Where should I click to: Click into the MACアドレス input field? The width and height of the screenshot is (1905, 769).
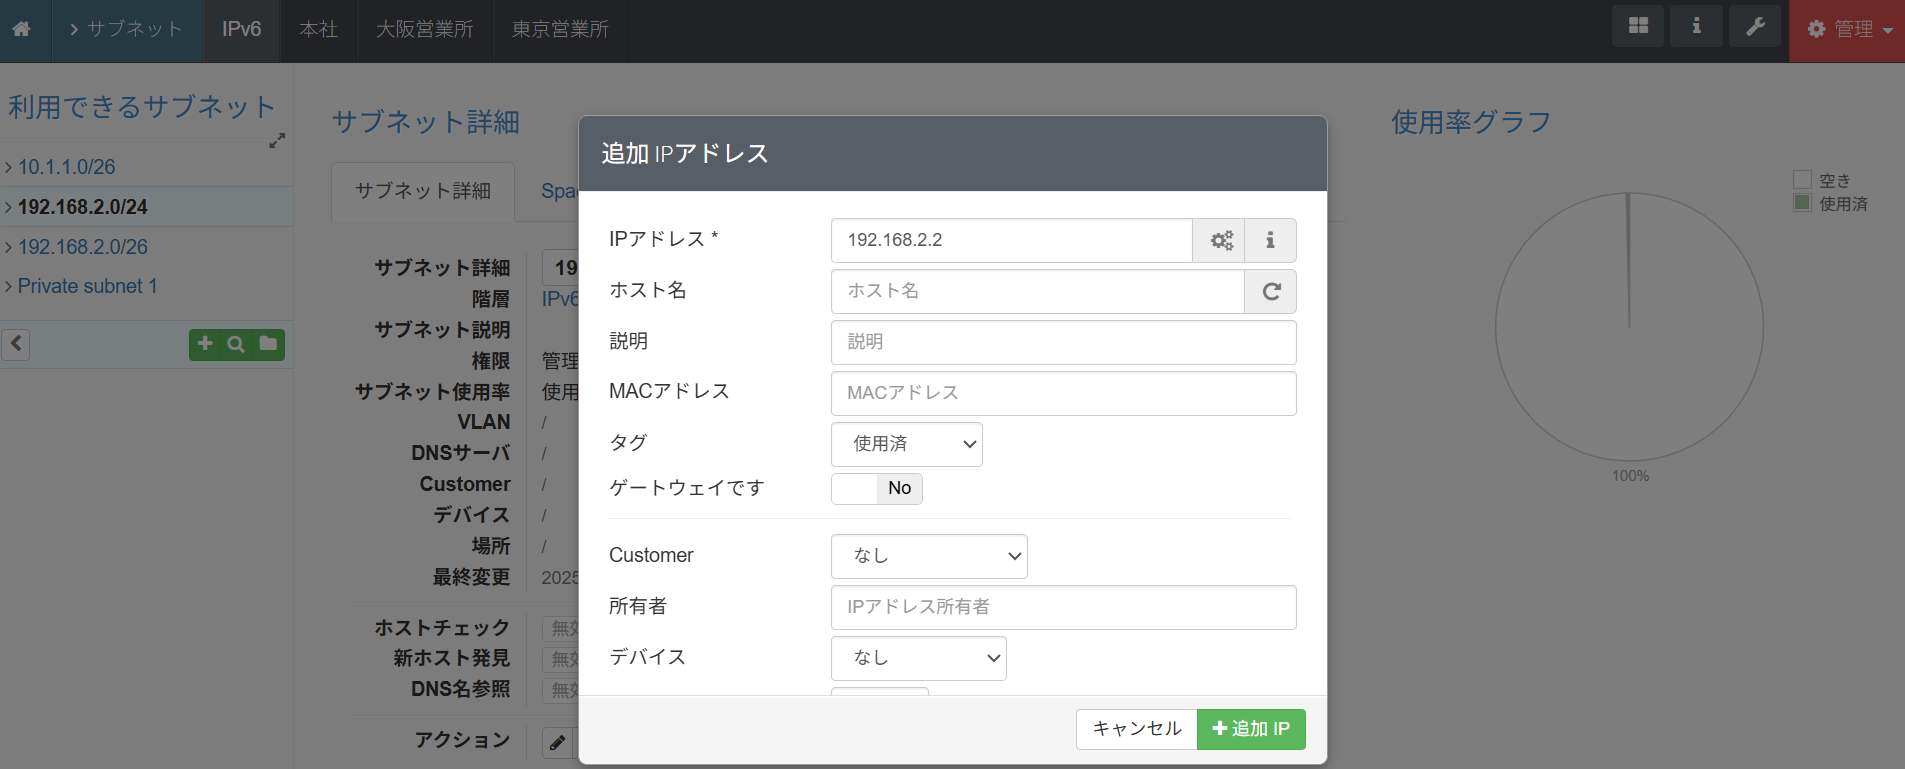click(x=1064, y=393)
